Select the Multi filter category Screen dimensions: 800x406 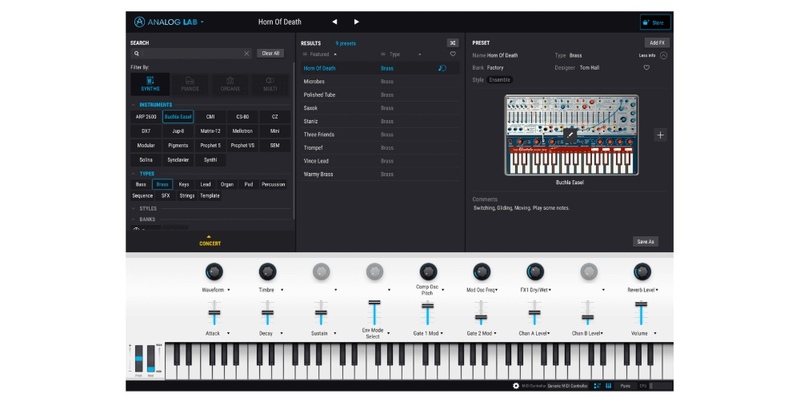pyautogui.click(x=270, y=84)
